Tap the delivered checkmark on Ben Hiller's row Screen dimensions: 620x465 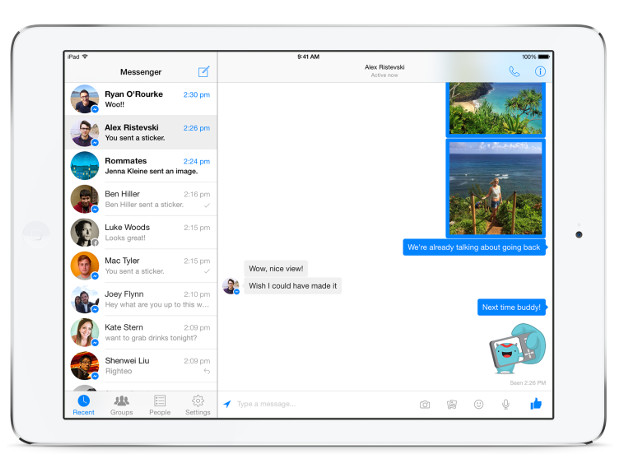tap(207, 205)
